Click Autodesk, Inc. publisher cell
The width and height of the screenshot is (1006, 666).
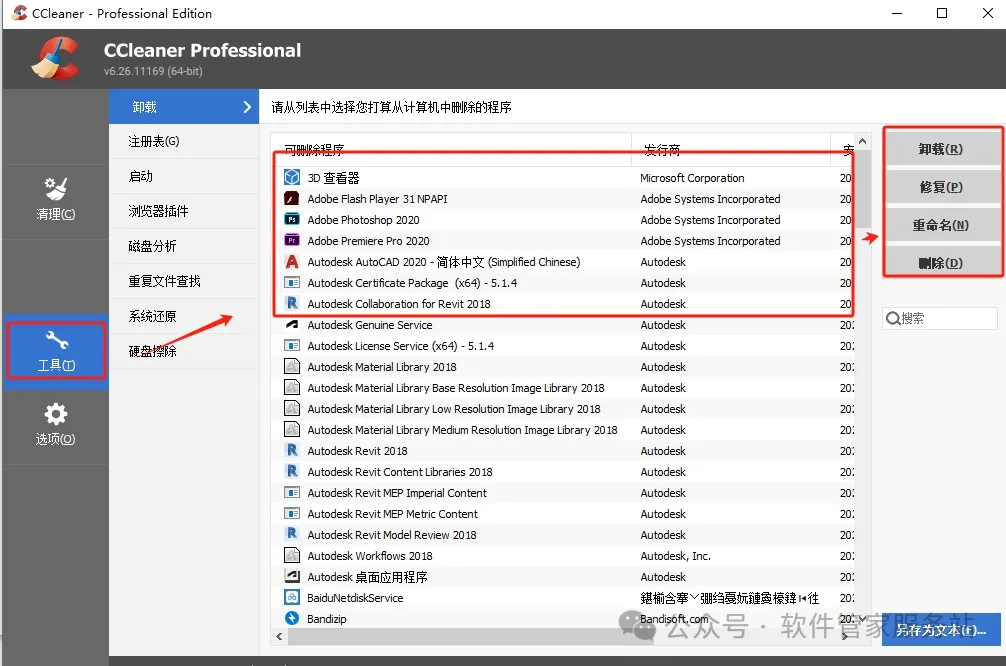click(675, 556)
